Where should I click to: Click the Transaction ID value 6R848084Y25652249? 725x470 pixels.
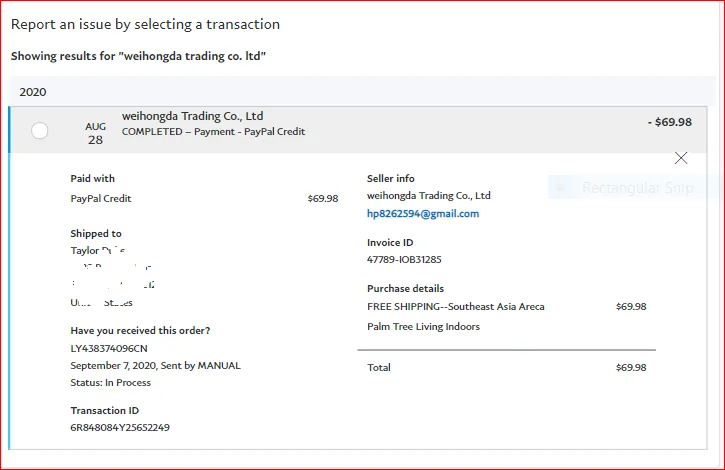tap(120, 427)
